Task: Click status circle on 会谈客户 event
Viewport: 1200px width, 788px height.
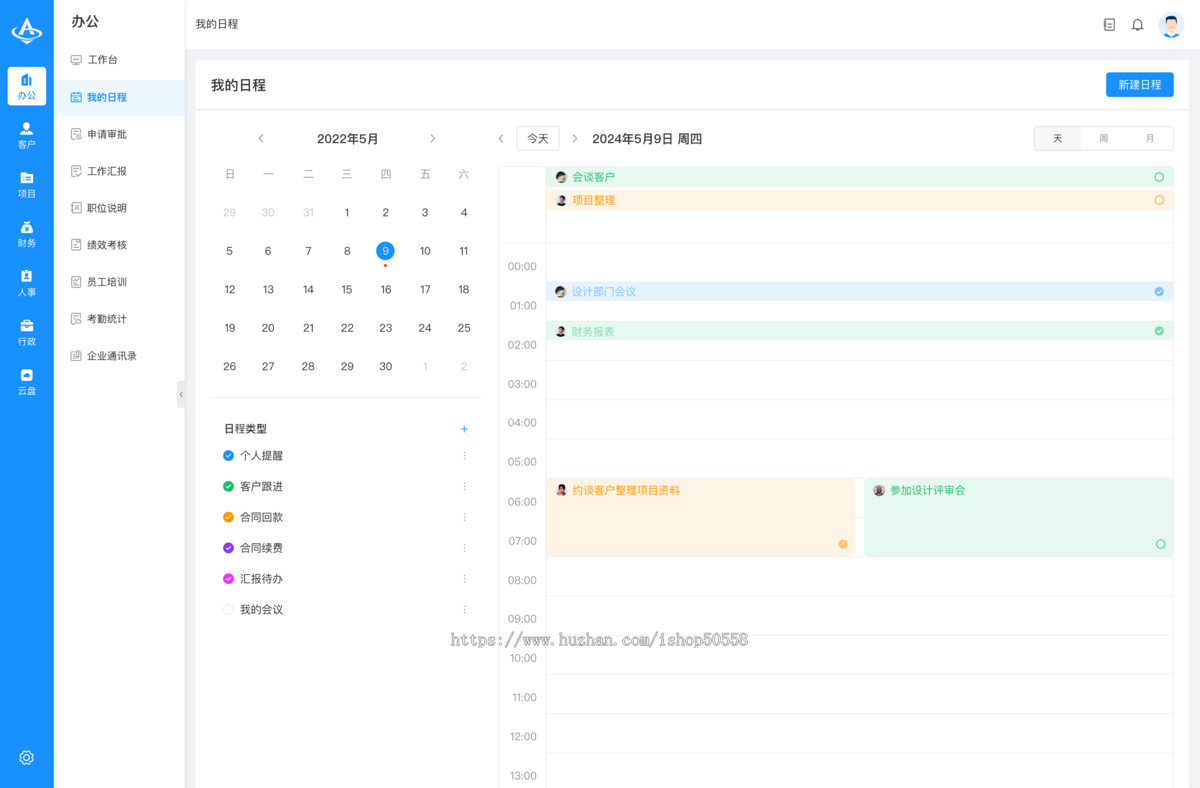Action: click(x=1159, y=177)
